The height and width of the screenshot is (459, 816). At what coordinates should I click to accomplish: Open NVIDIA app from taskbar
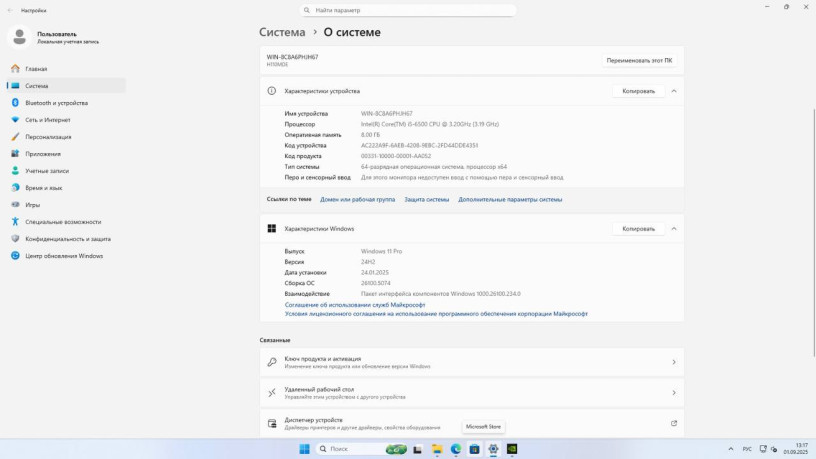coord(512,449)
